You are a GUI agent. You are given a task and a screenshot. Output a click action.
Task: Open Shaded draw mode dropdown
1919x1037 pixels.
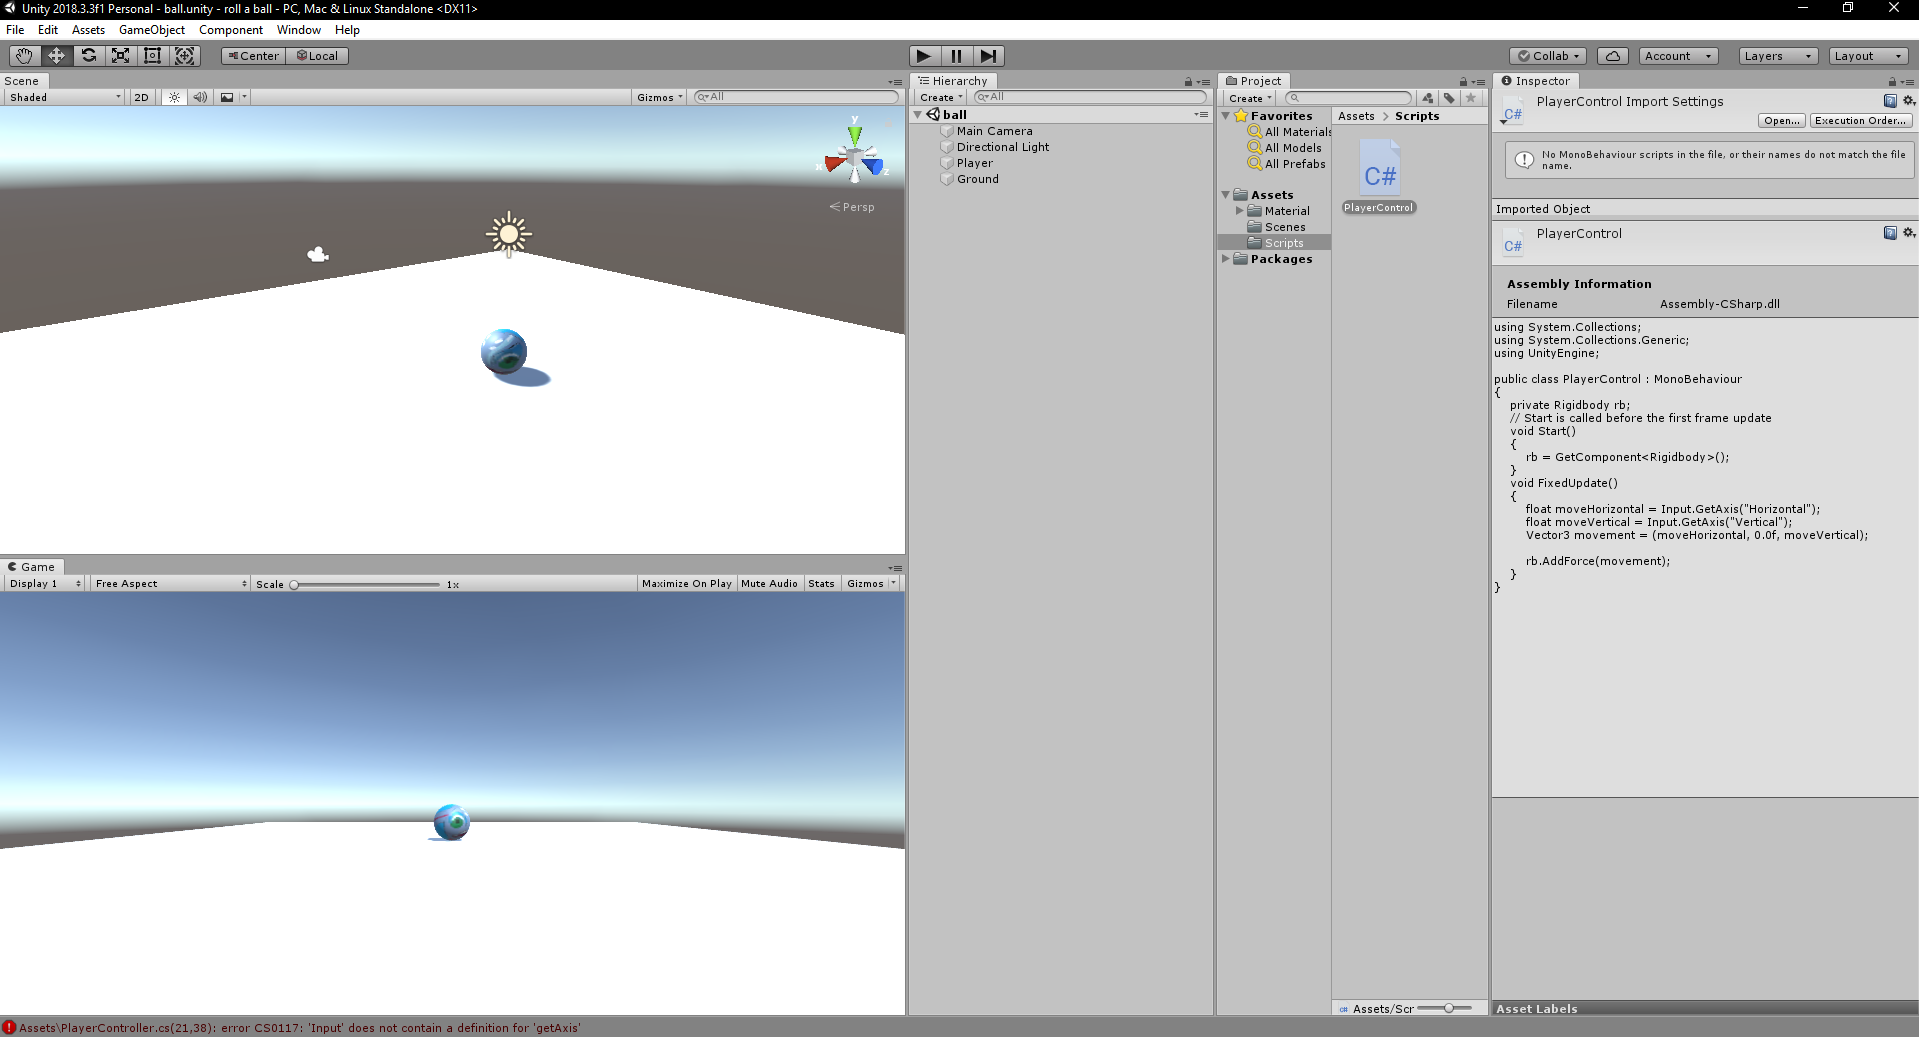[64, 97]
